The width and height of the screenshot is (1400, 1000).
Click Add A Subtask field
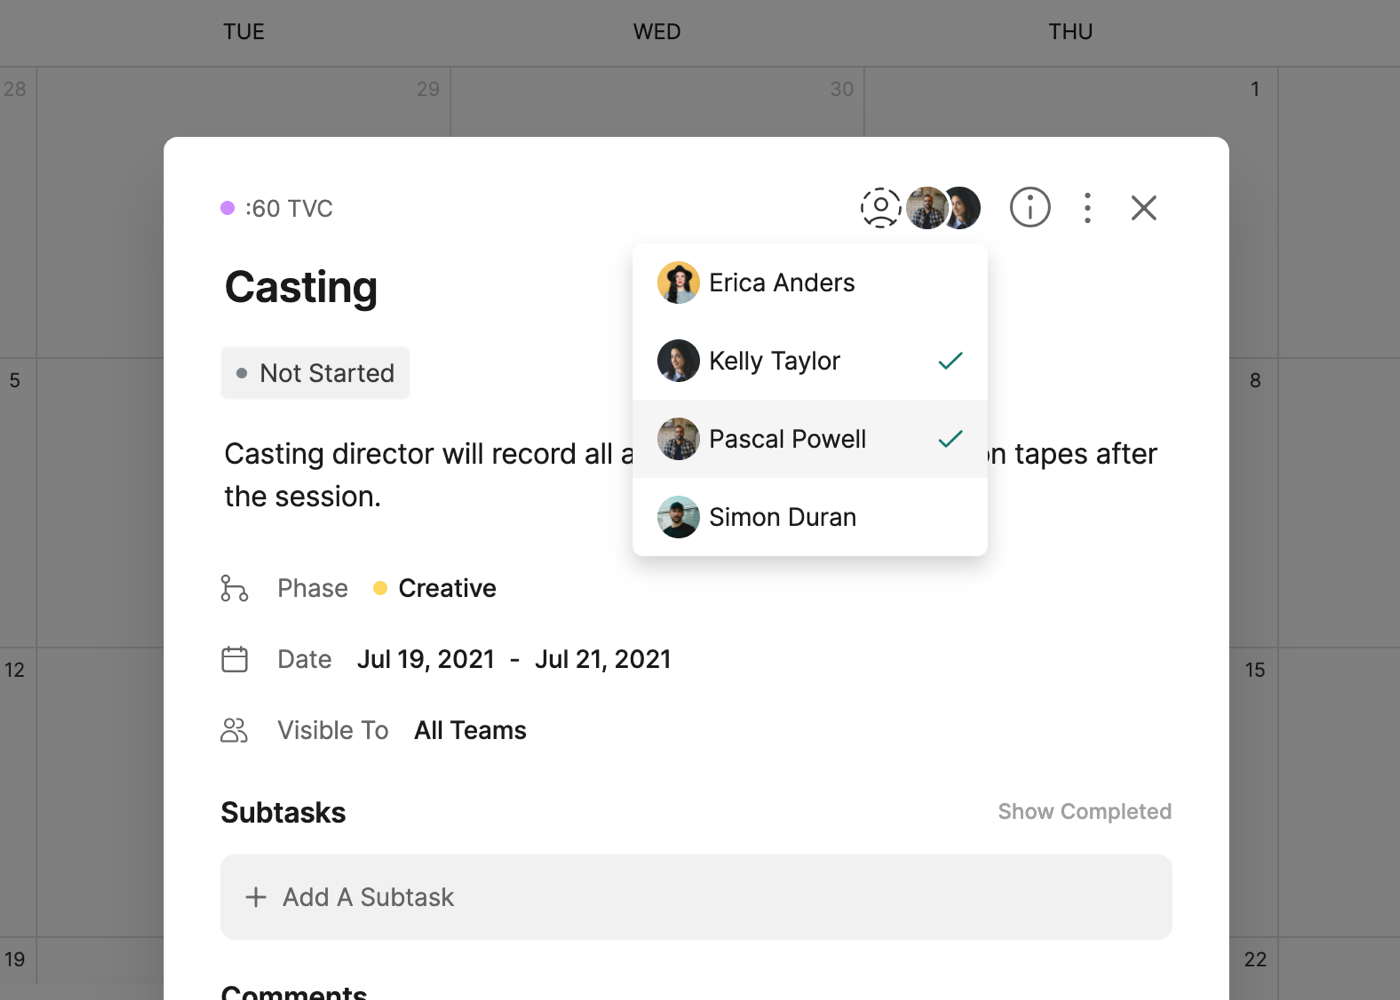pos(696,897)
